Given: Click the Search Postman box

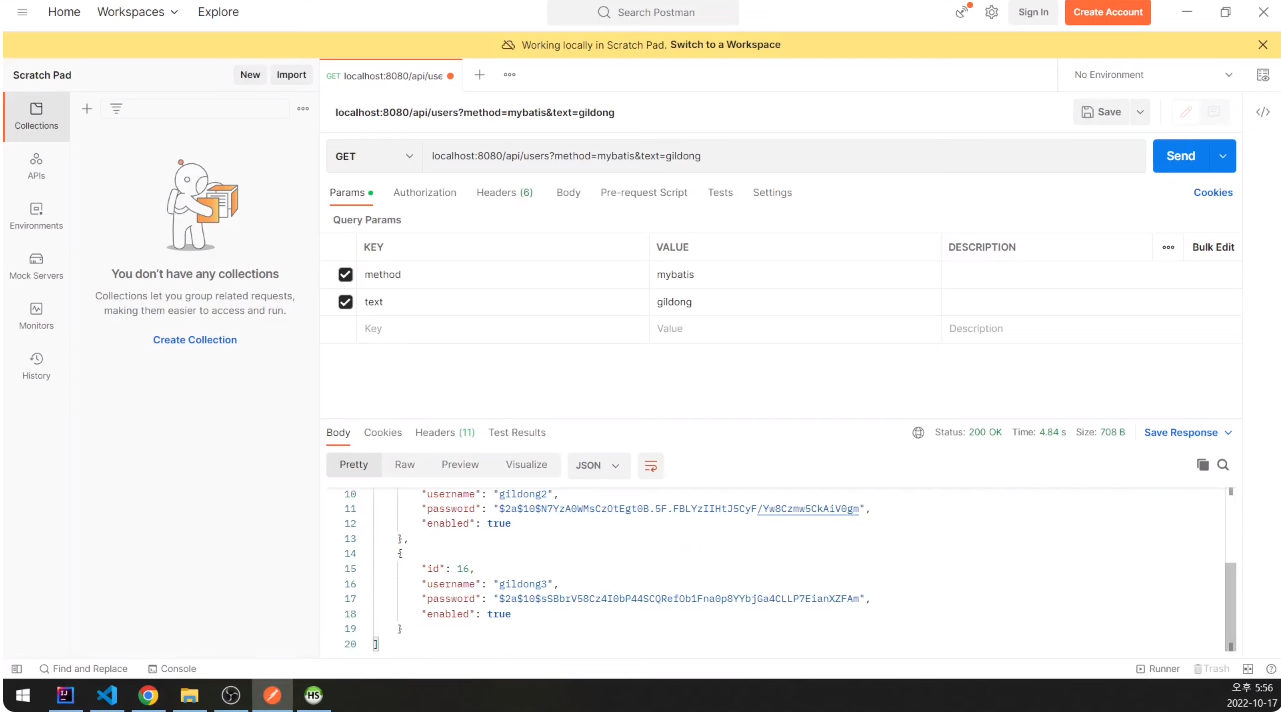Looking at the screenshot, I should tap(643, 12).
